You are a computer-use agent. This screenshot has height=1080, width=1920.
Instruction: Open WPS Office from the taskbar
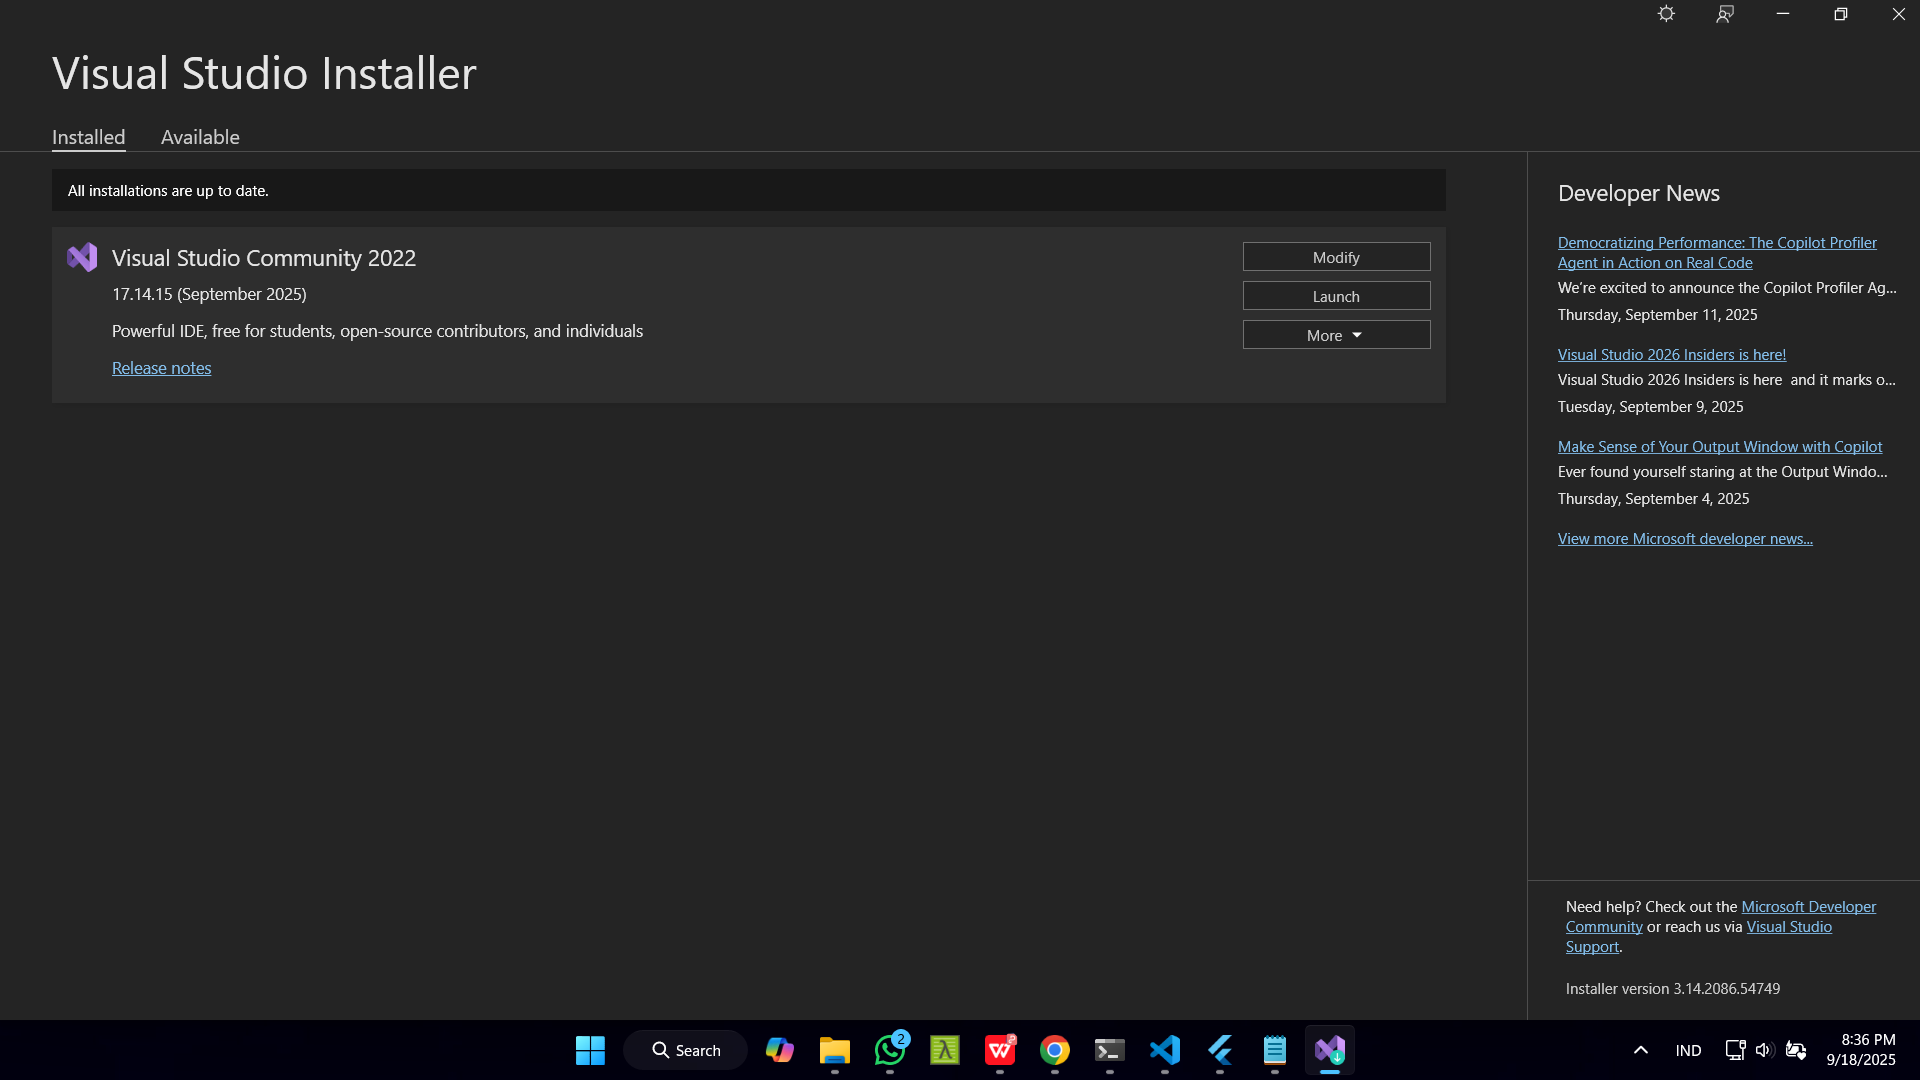(1000, 1050)
